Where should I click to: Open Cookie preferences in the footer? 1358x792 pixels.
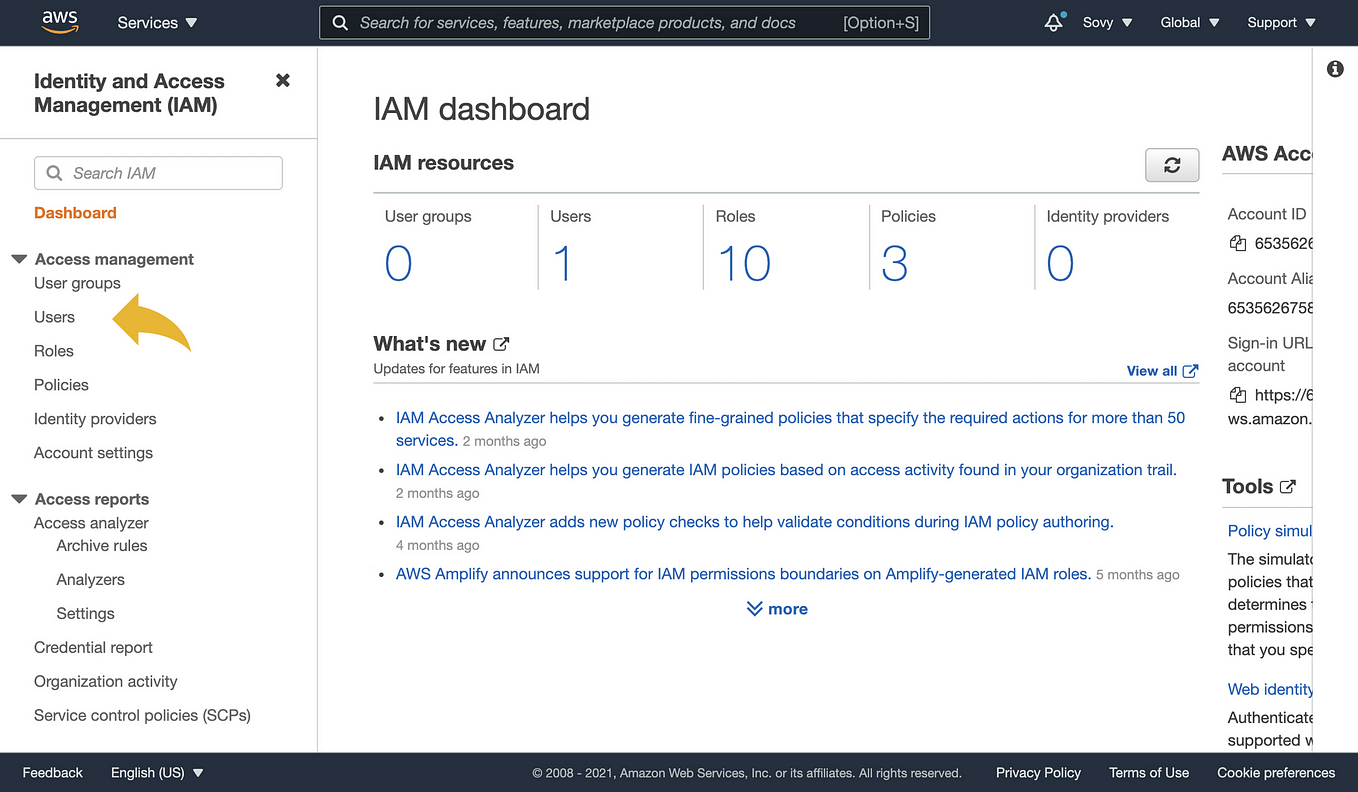[1276, 773]
